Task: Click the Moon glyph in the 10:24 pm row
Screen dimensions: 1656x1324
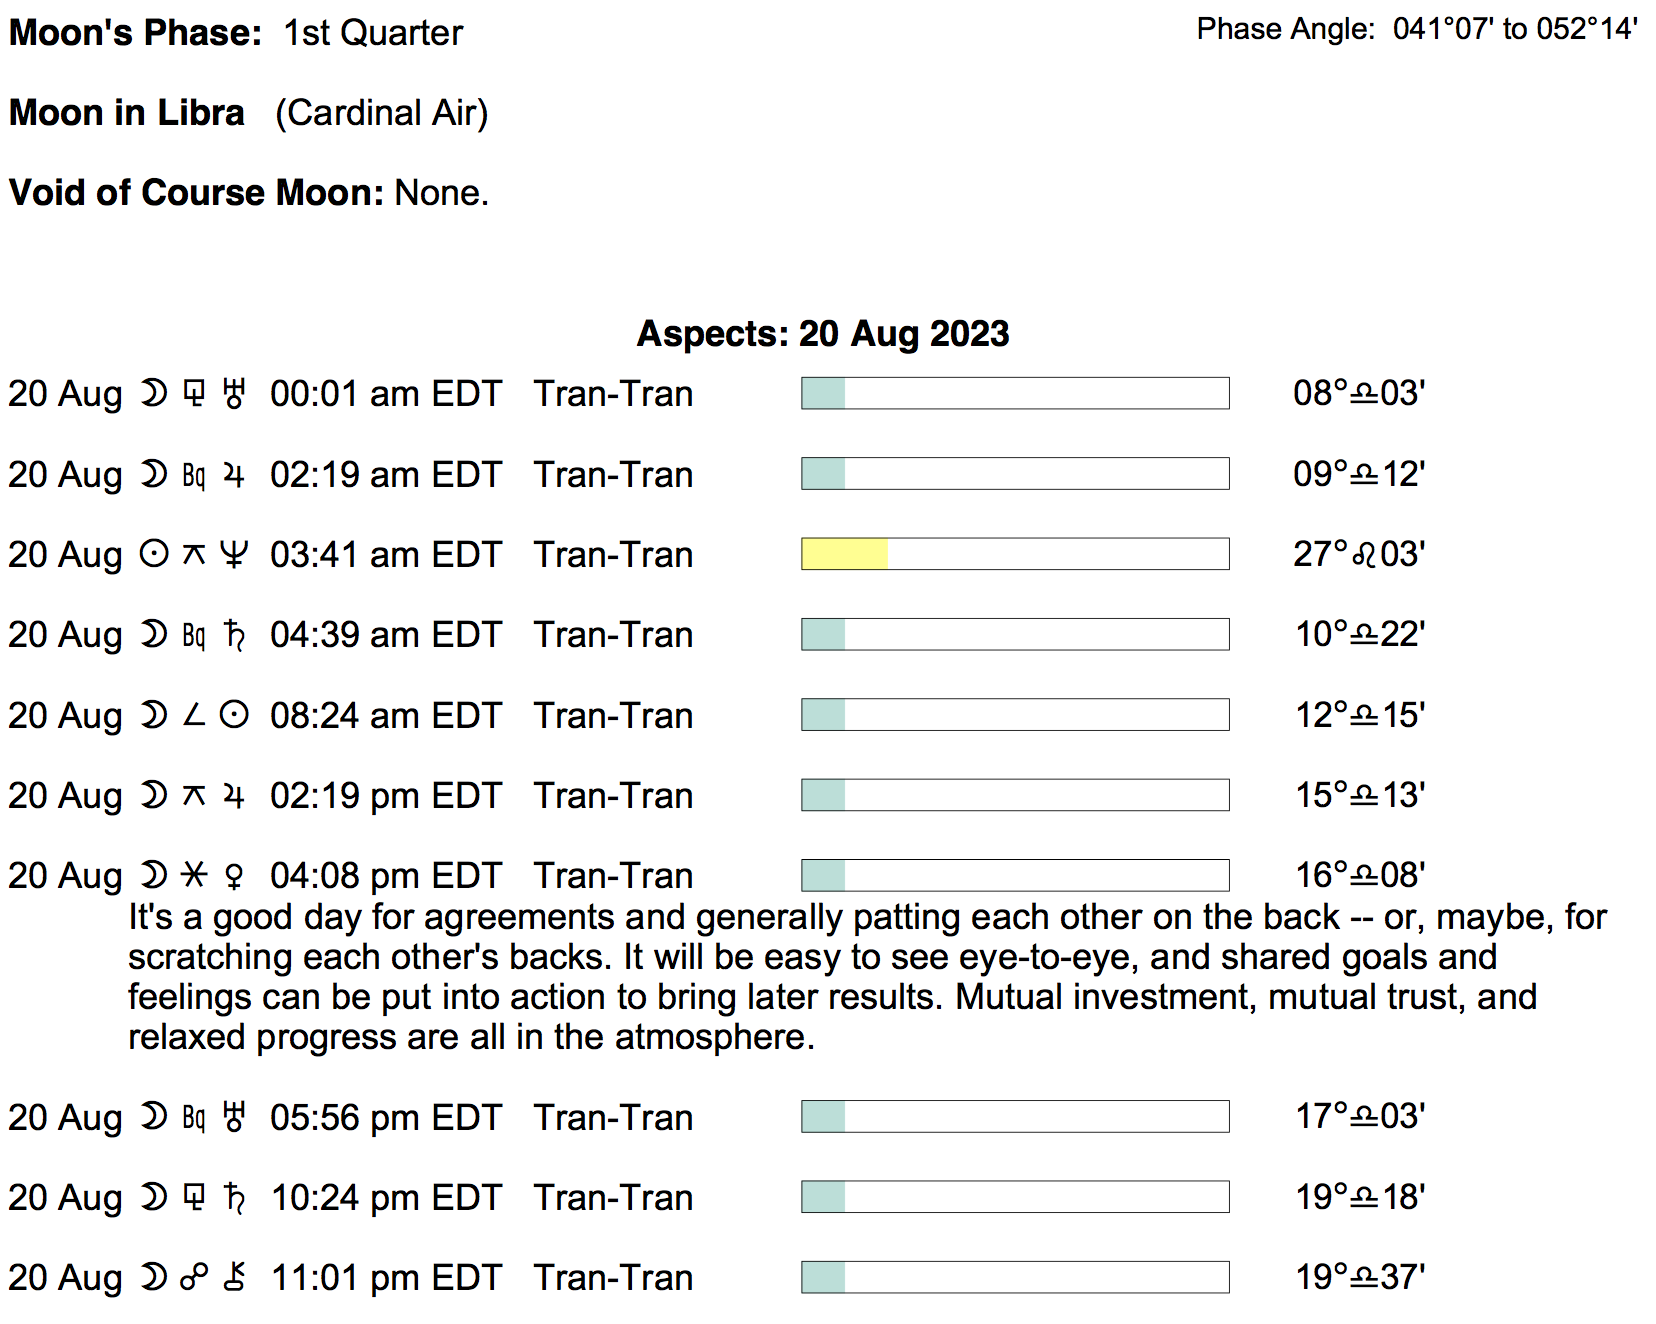Action: [154, 1198]
